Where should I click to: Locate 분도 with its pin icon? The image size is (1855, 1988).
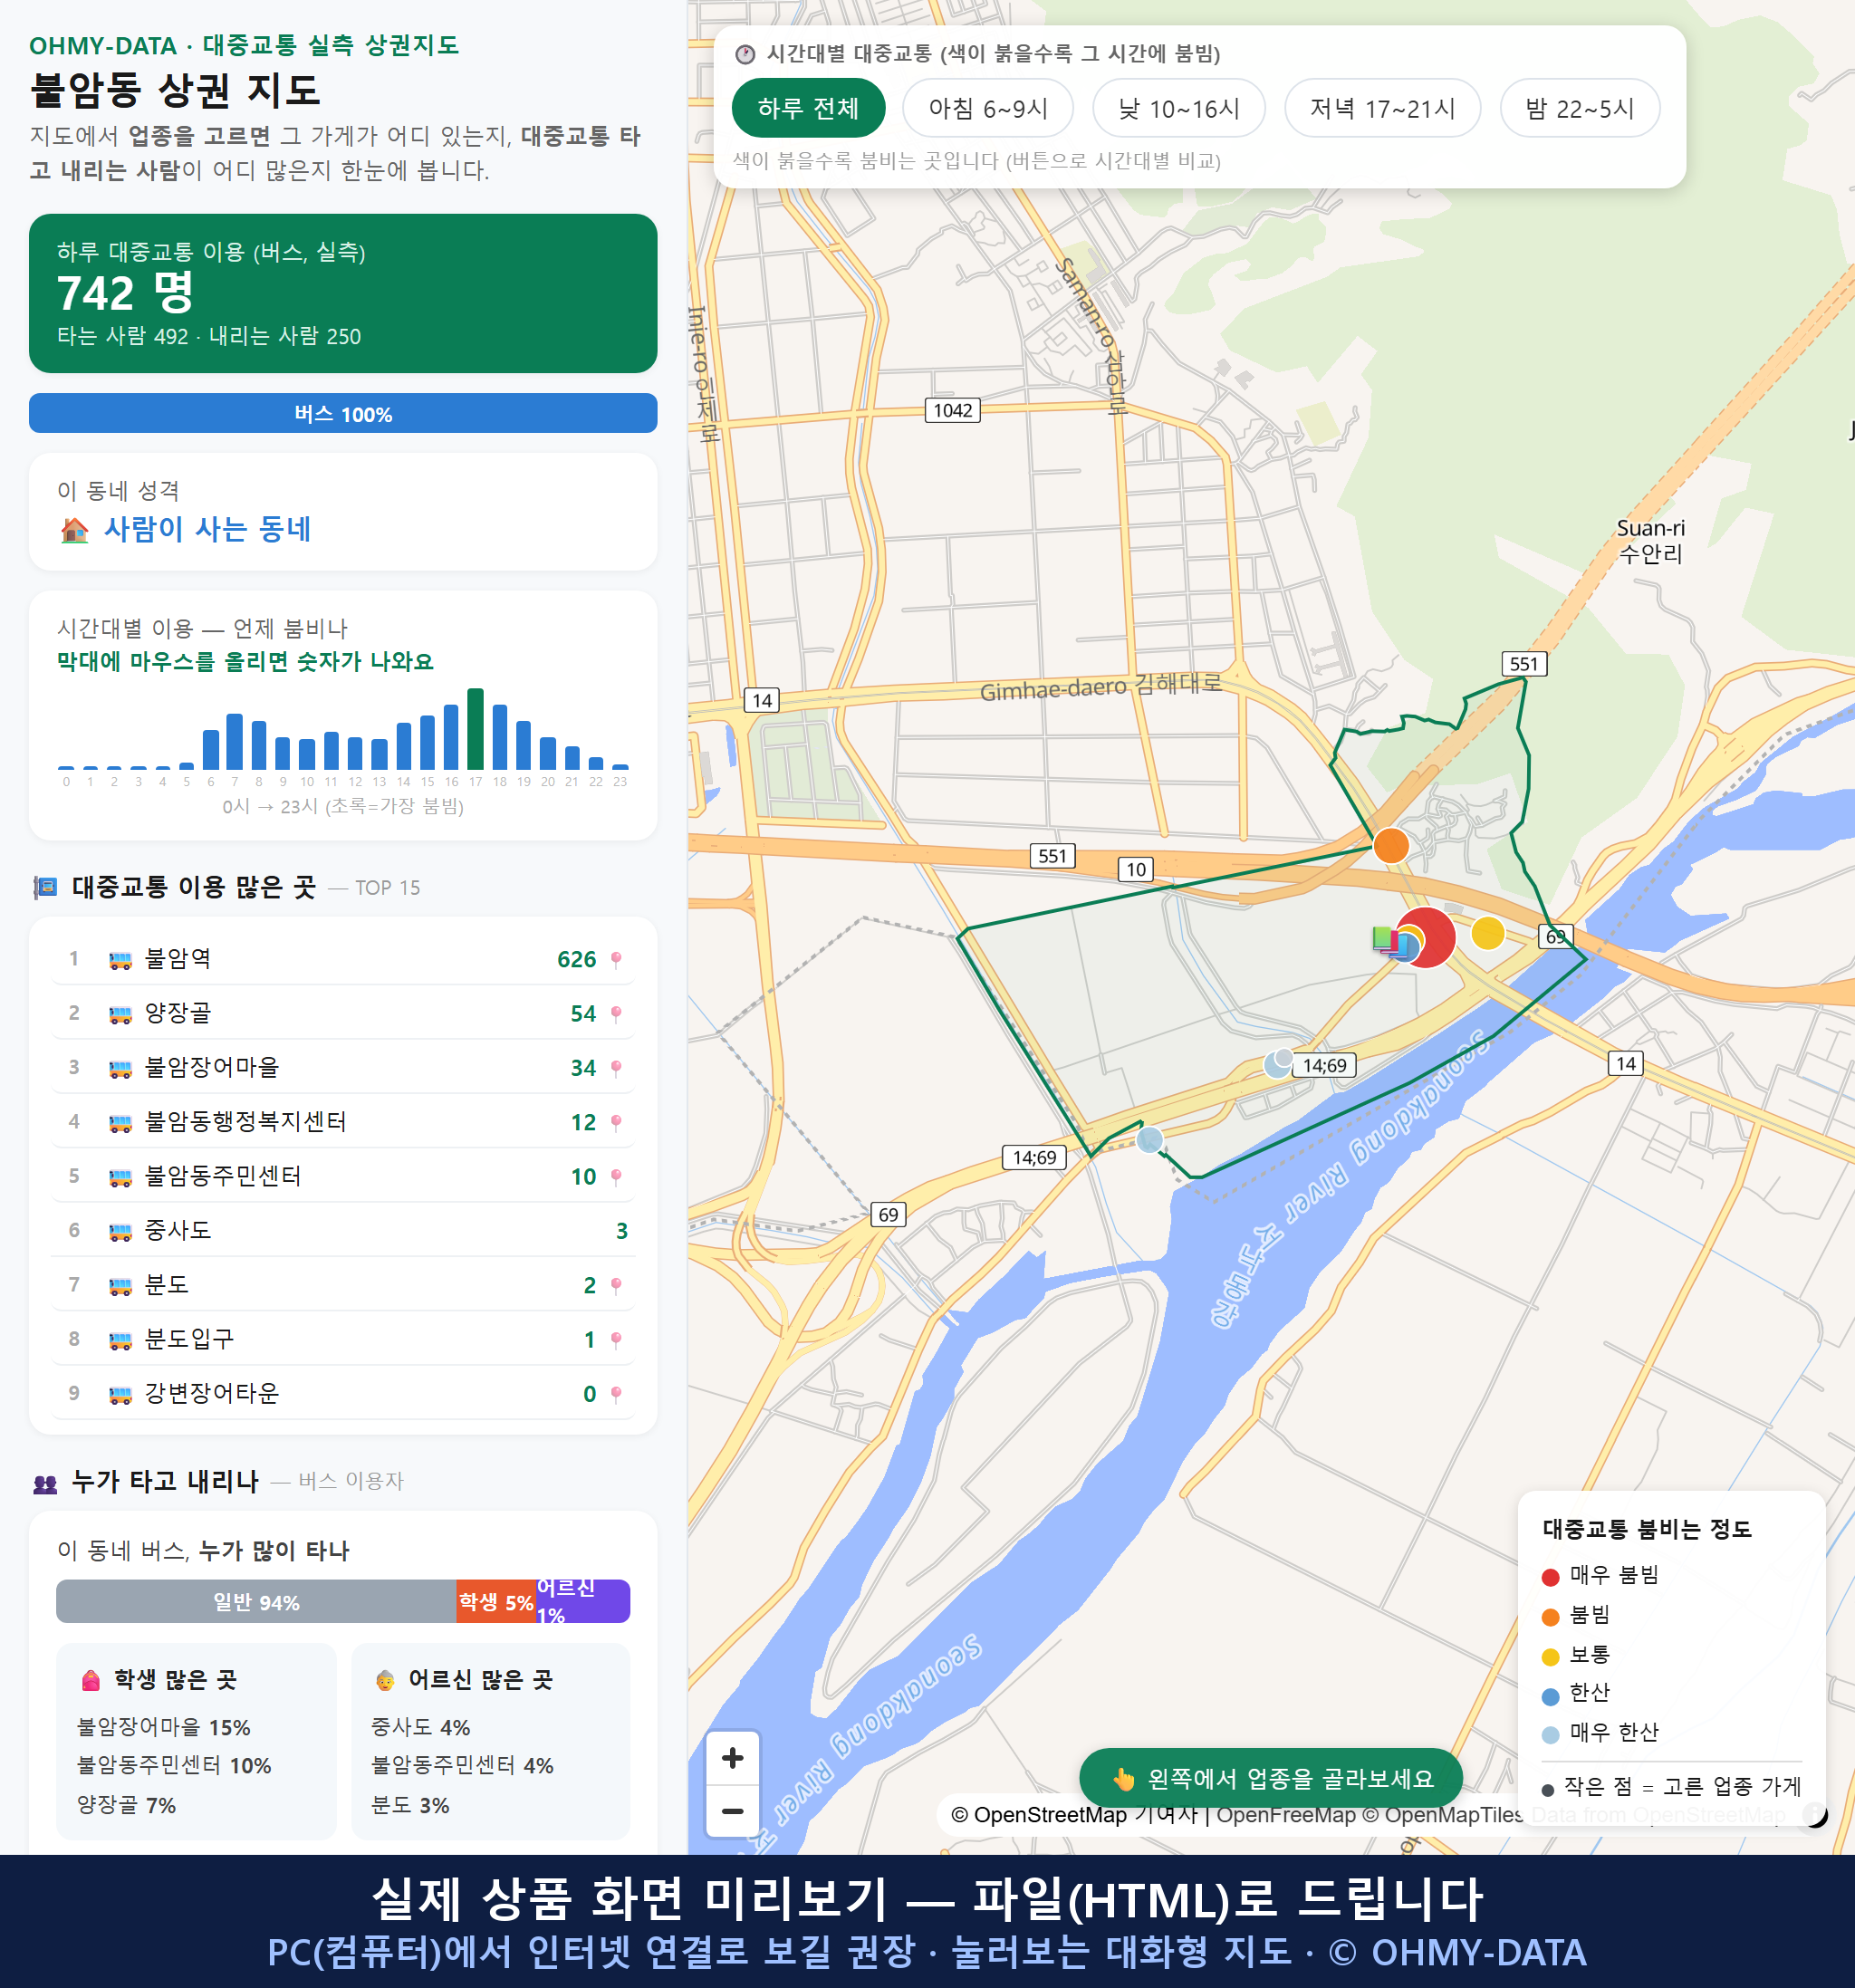pyautogui.click(x=616, y=1285)
